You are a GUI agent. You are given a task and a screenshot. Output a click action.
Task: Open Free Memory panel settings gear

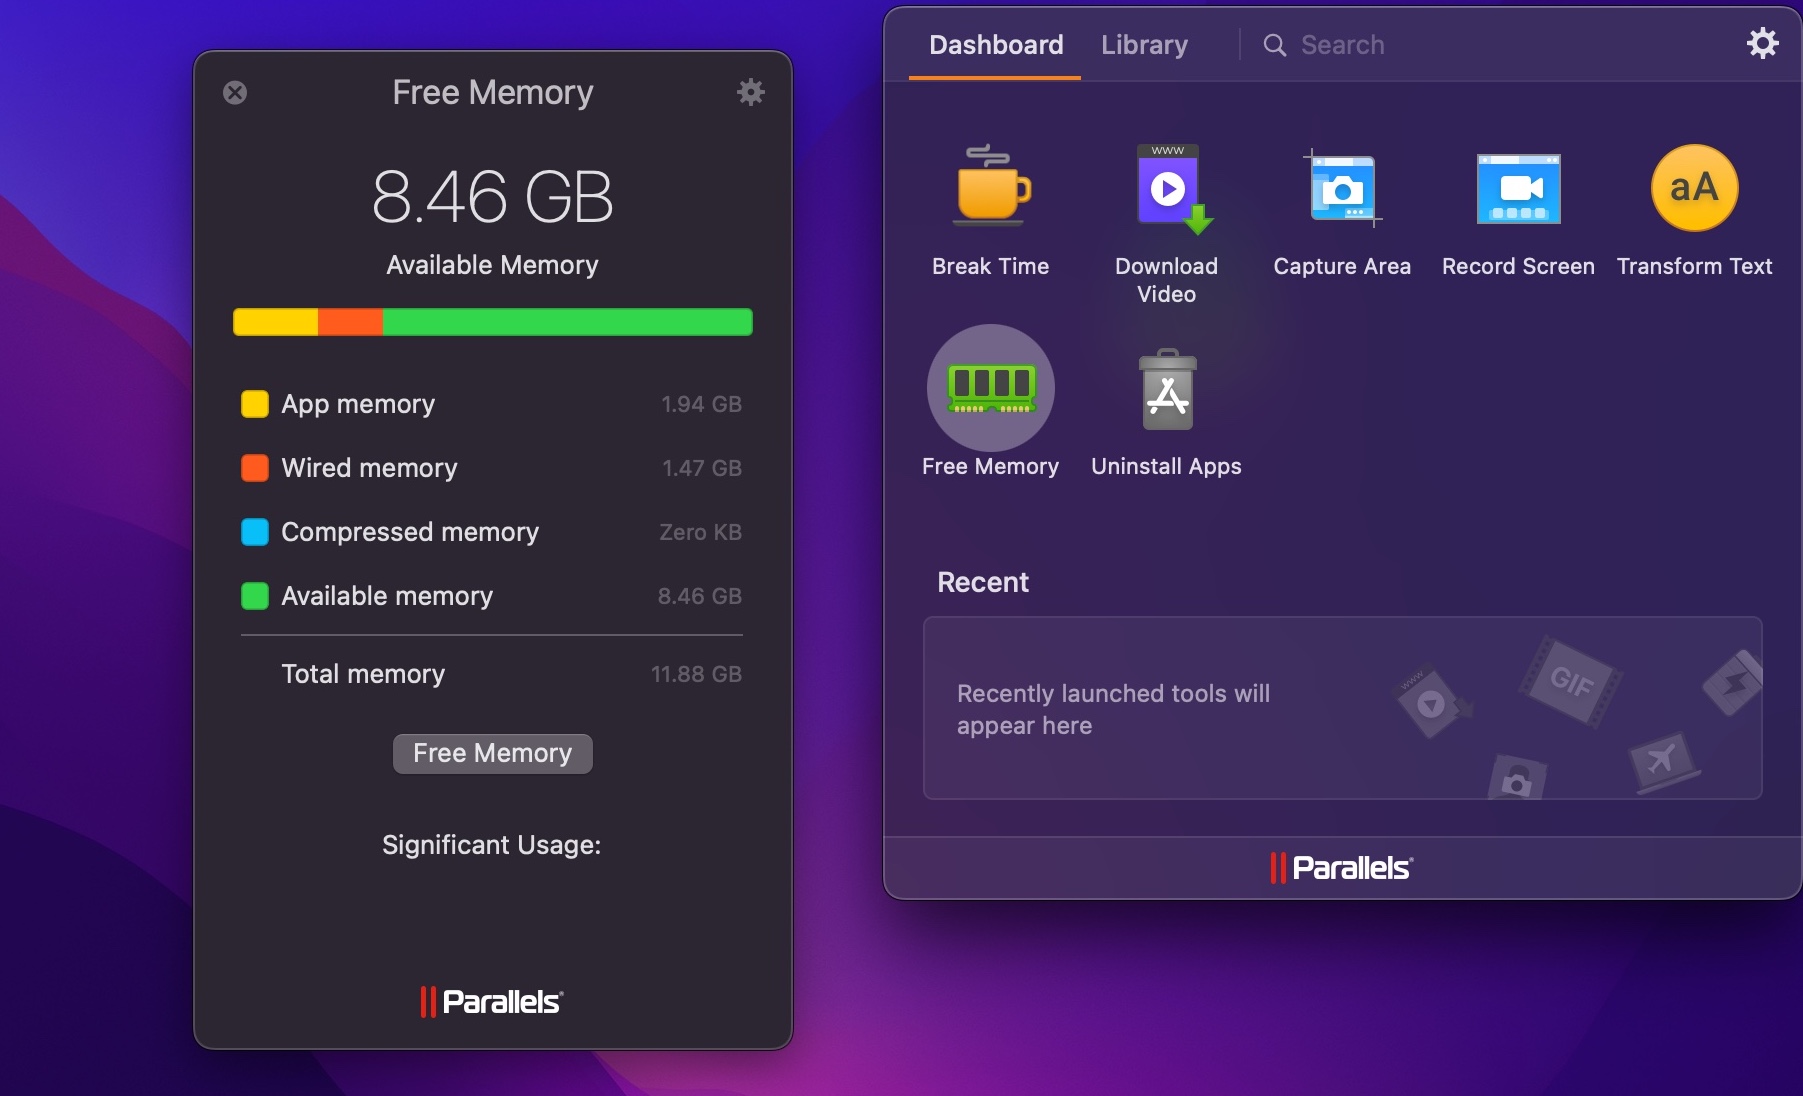pyautogui.click(x=750, y=92)
